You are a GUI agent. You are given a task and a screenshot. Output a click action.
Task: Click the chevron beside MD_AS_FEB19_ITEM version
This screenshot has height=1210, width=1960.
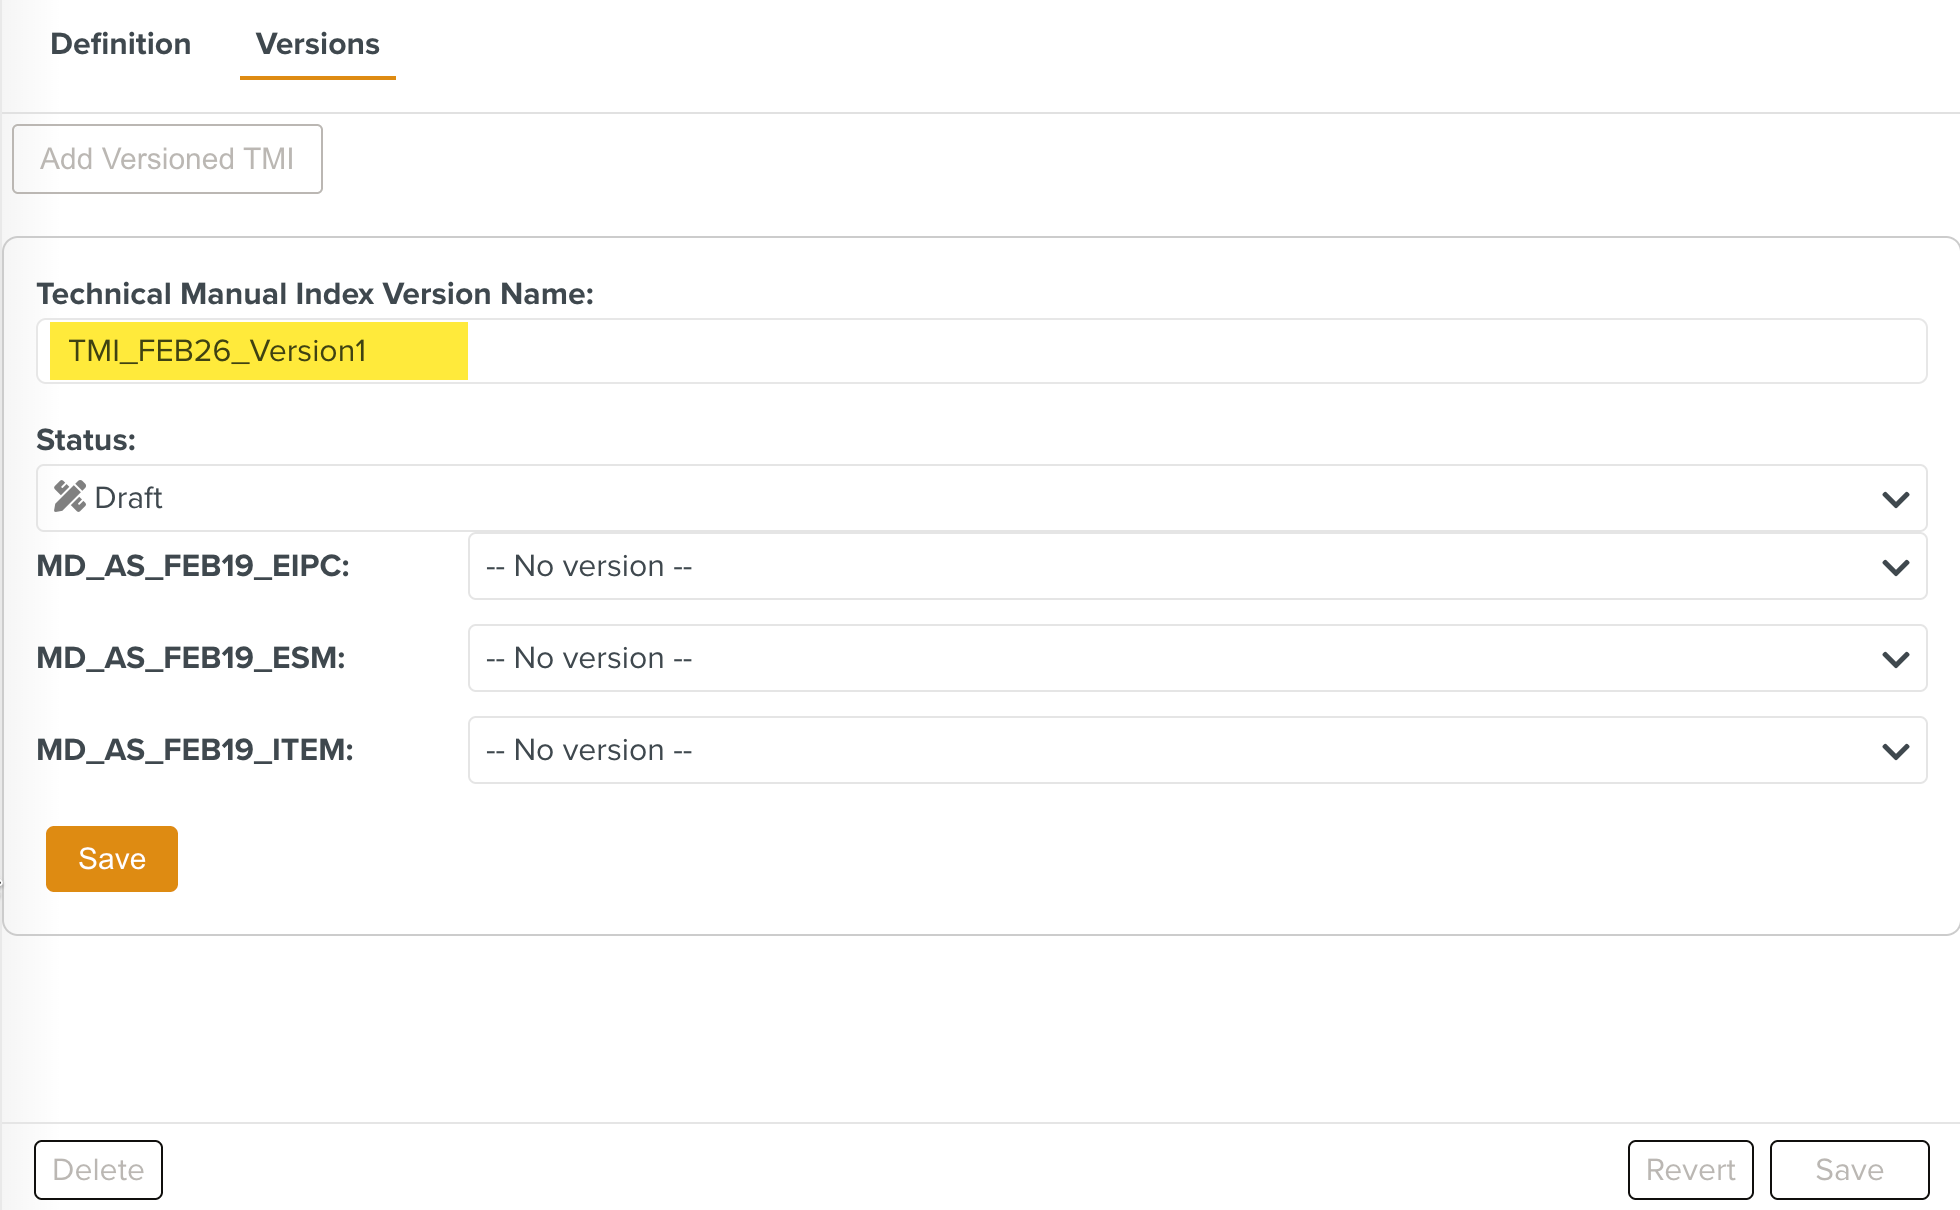(1893, 750)
